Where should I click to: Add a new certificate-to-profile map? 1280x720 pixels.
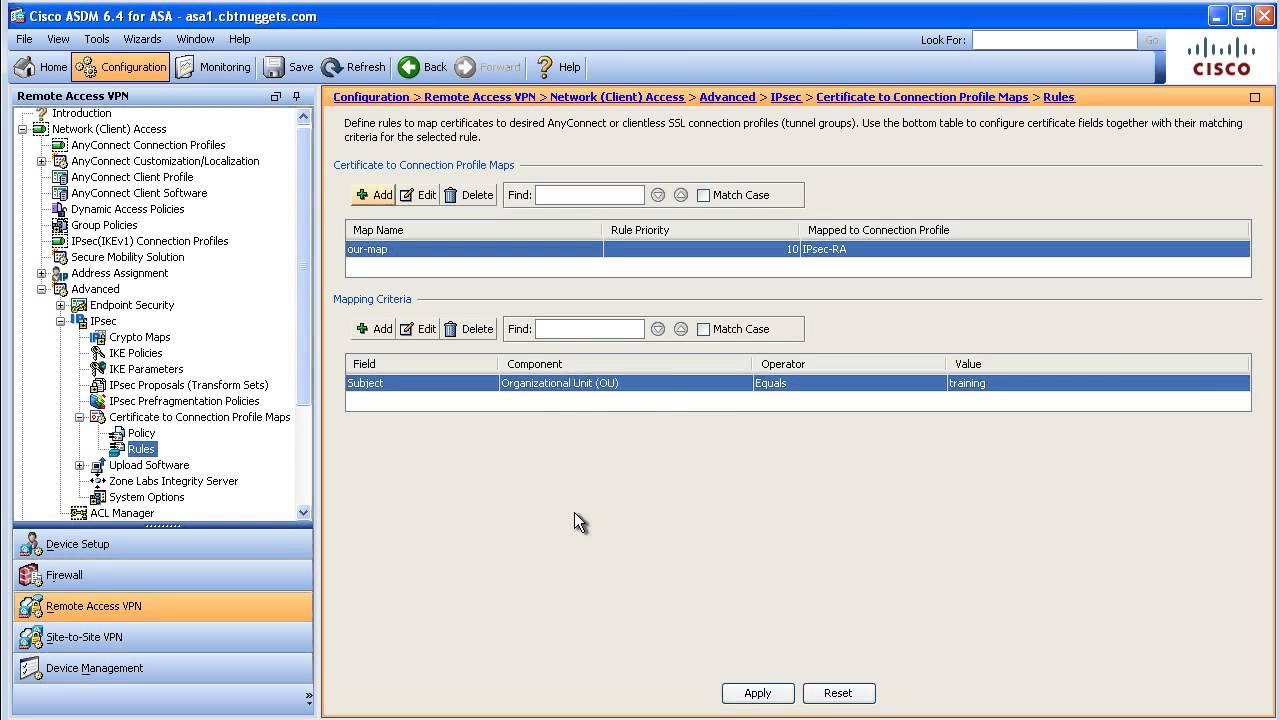coord(374,195)
